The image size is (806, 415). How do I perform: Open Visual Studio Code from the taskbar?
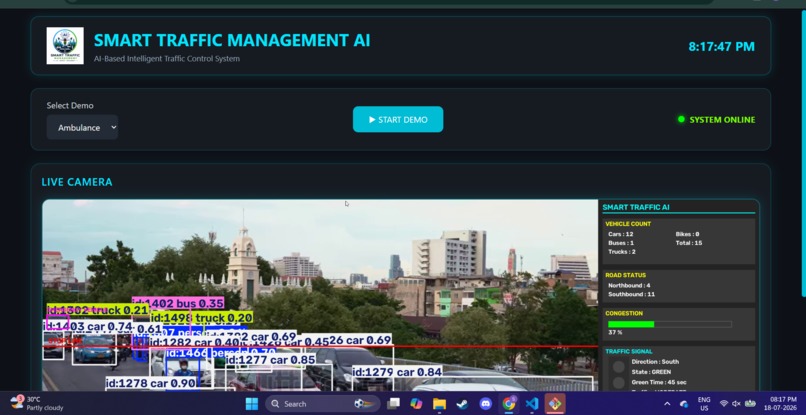[532, 404]
